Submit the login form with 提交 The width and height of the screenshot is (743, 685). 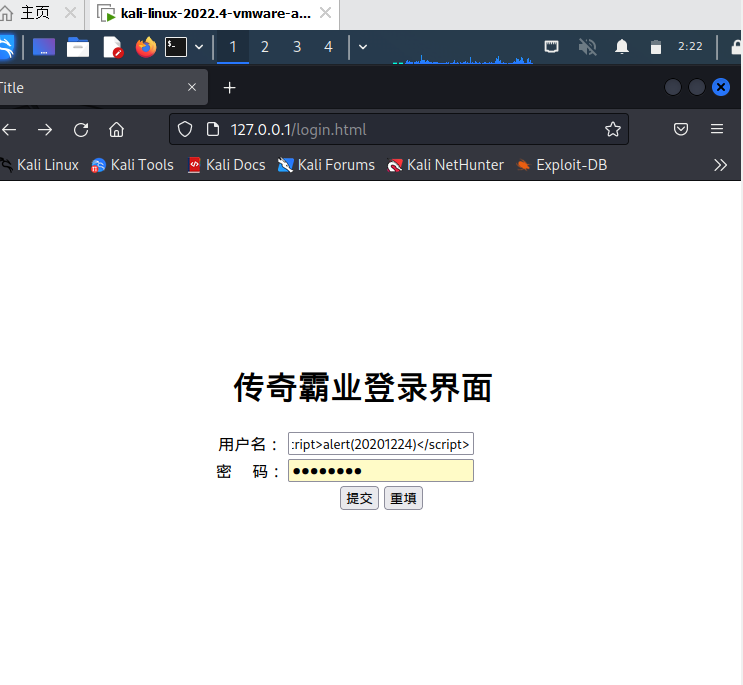(x=359, y=498)
